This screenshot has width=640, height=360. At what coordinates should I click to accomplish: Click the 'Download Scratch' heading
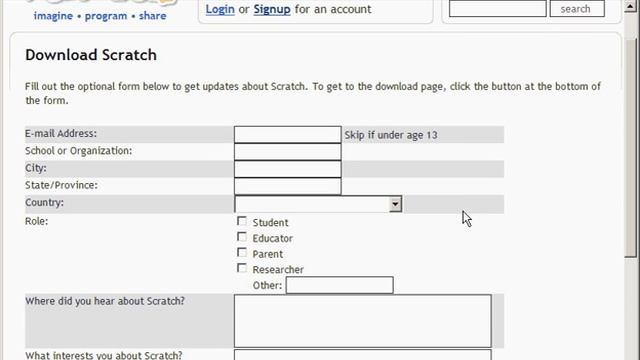[91, 55]
